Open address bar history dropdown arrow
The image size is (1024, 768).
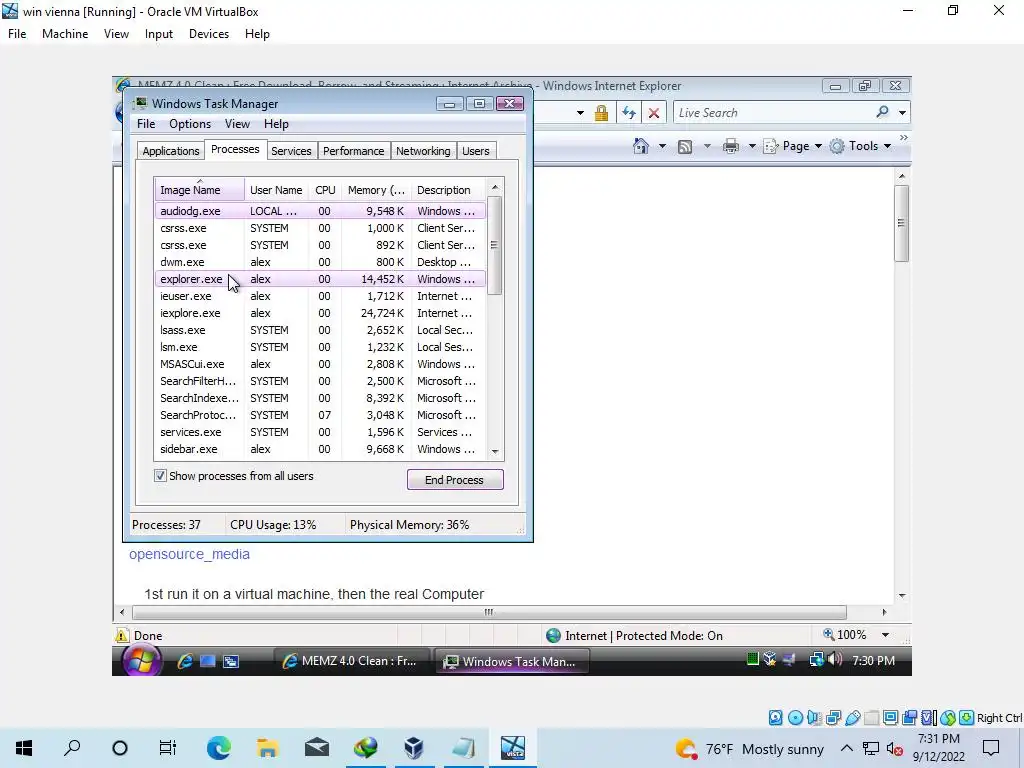pyautogui.click(x=580, y=113)
